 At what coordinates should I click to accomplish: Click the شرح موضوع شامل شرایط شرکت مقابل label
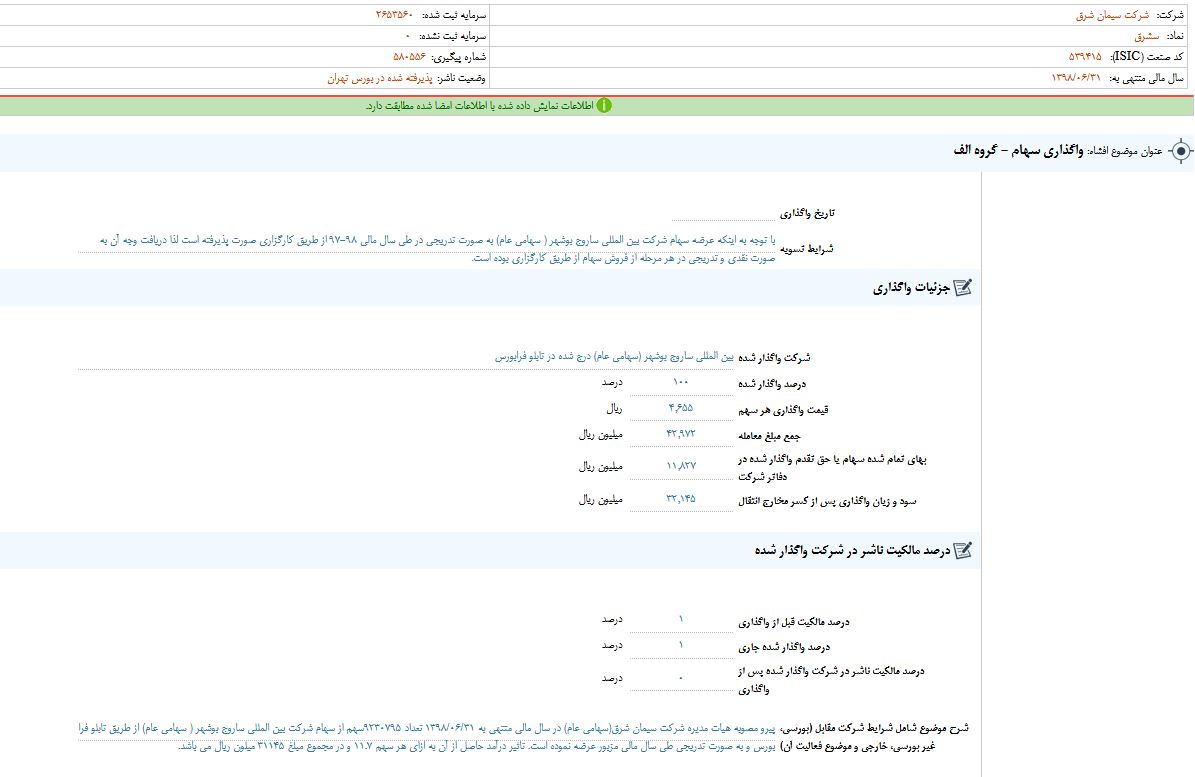[874, 737]
